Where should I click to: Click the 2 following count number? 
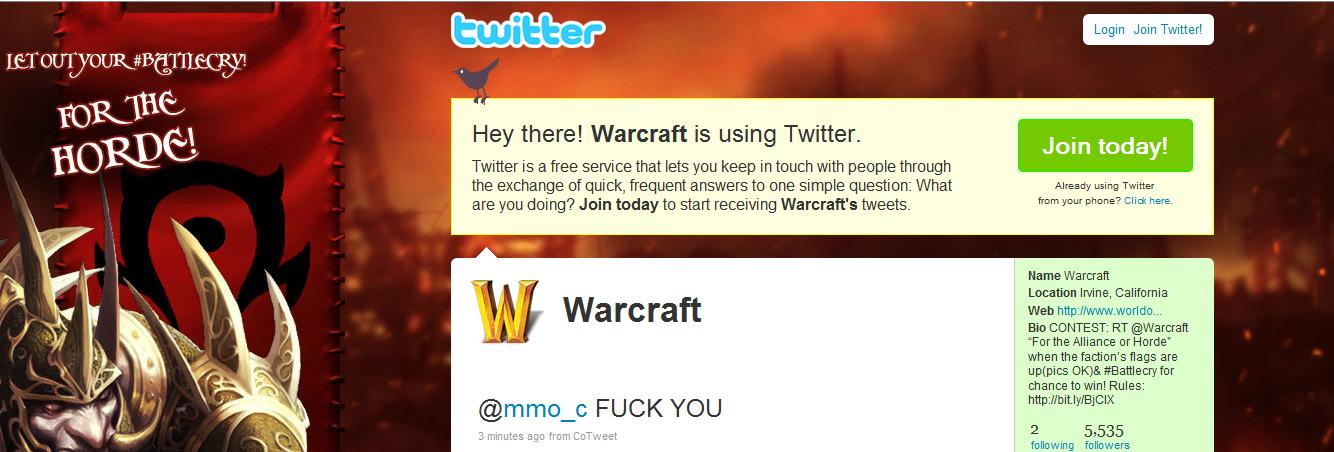1034,430
